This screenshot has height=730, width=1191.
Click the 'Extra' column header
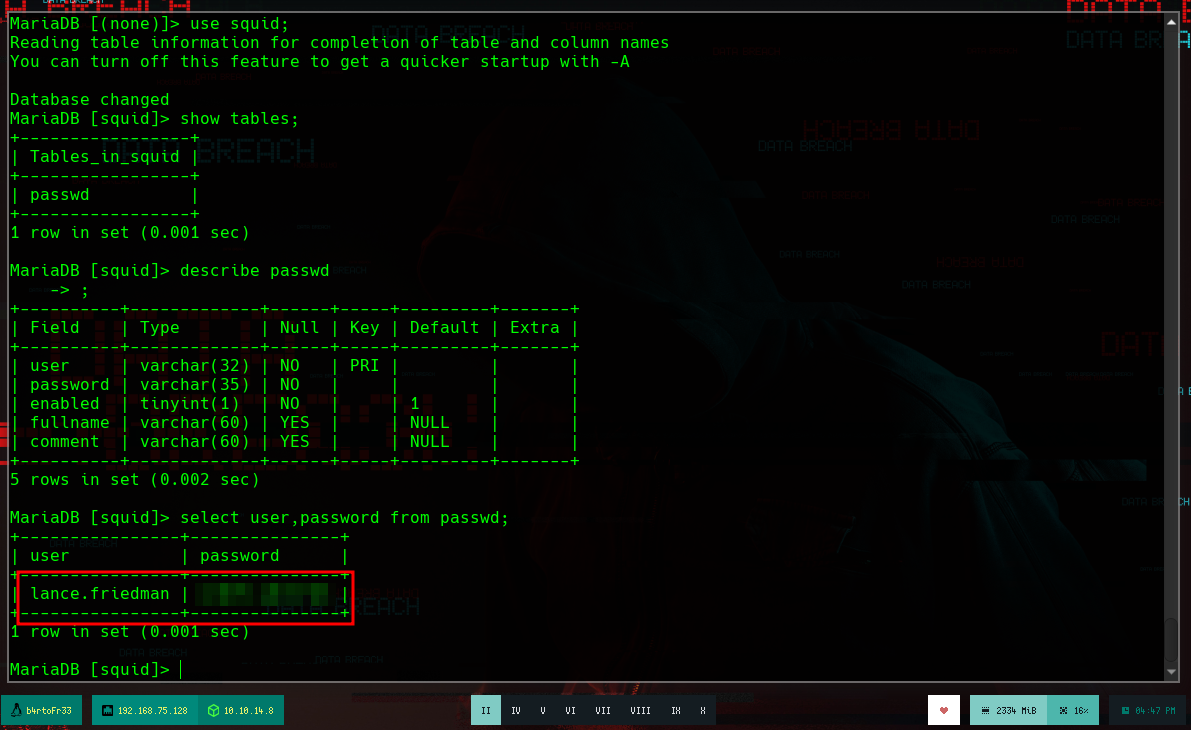click(x=534, y=327)
